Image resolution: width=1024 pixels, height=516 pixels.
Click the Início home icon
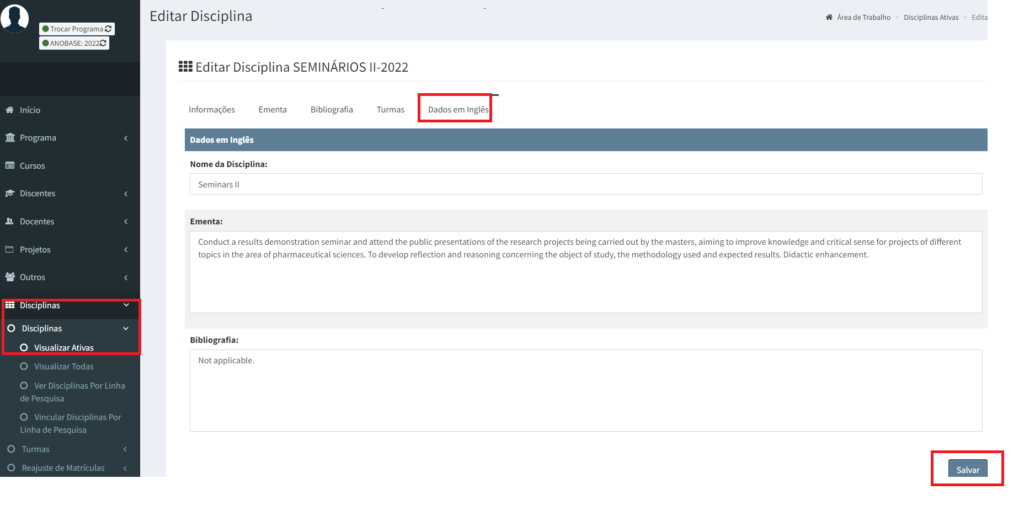click(10, 110)
